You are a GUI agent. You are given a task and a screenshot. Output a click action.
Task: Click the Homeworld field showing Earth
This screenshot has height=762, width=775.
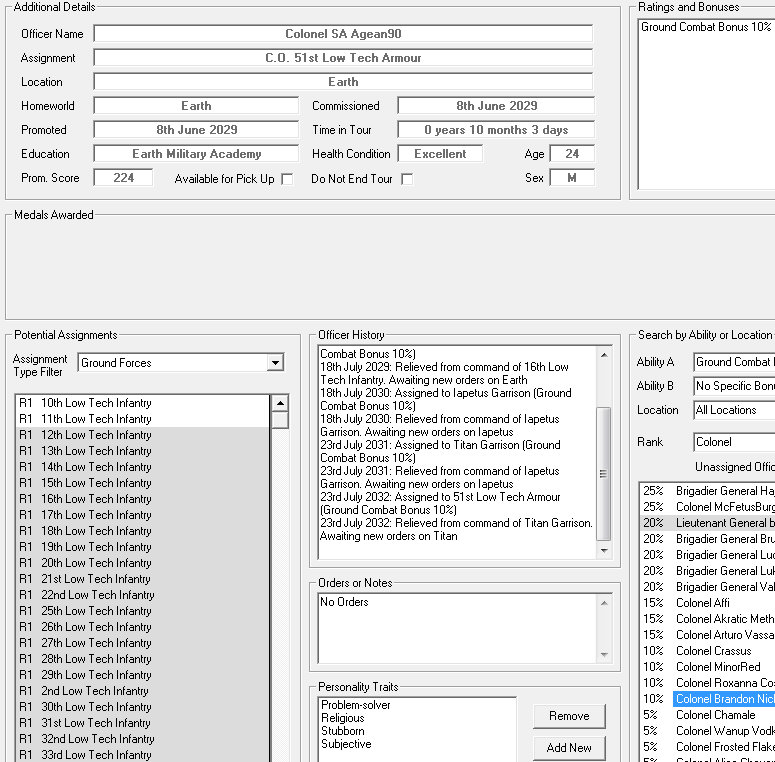[x=196, y=106]
